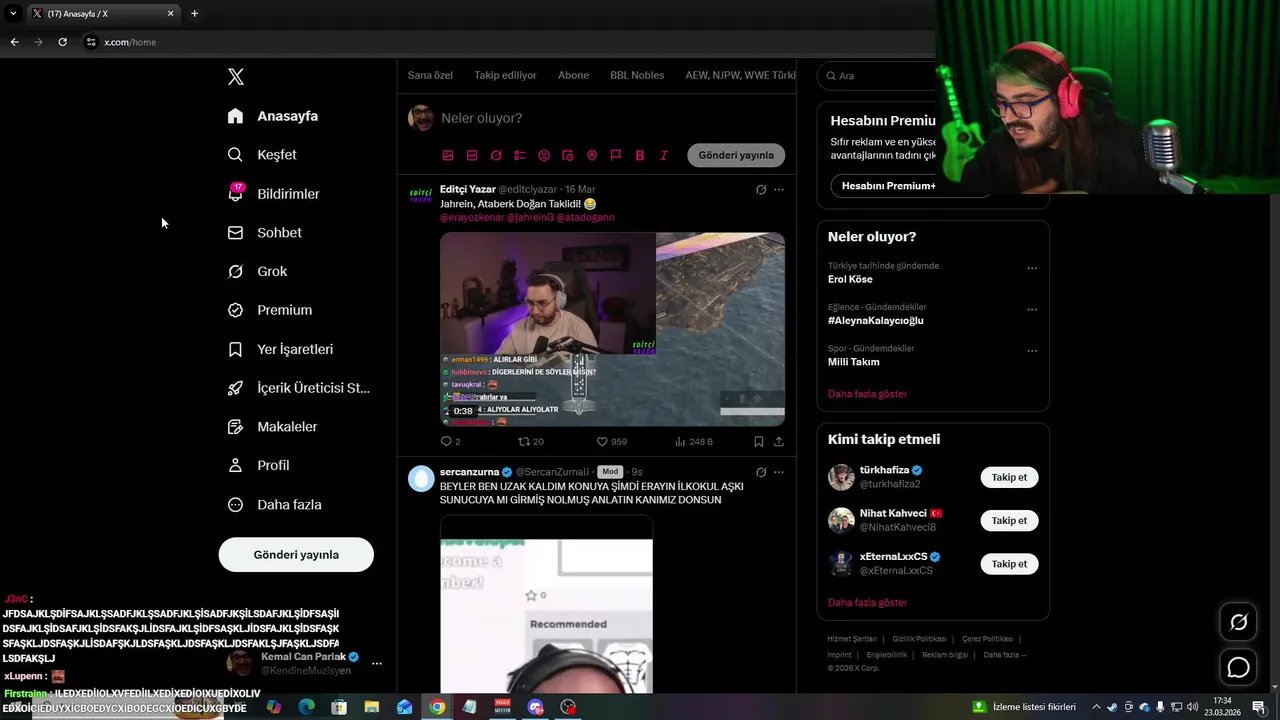The height and width of the screenshot is (720, 1280).
Task: Reply to Editçi Yazar post
Action: [451, 442]
